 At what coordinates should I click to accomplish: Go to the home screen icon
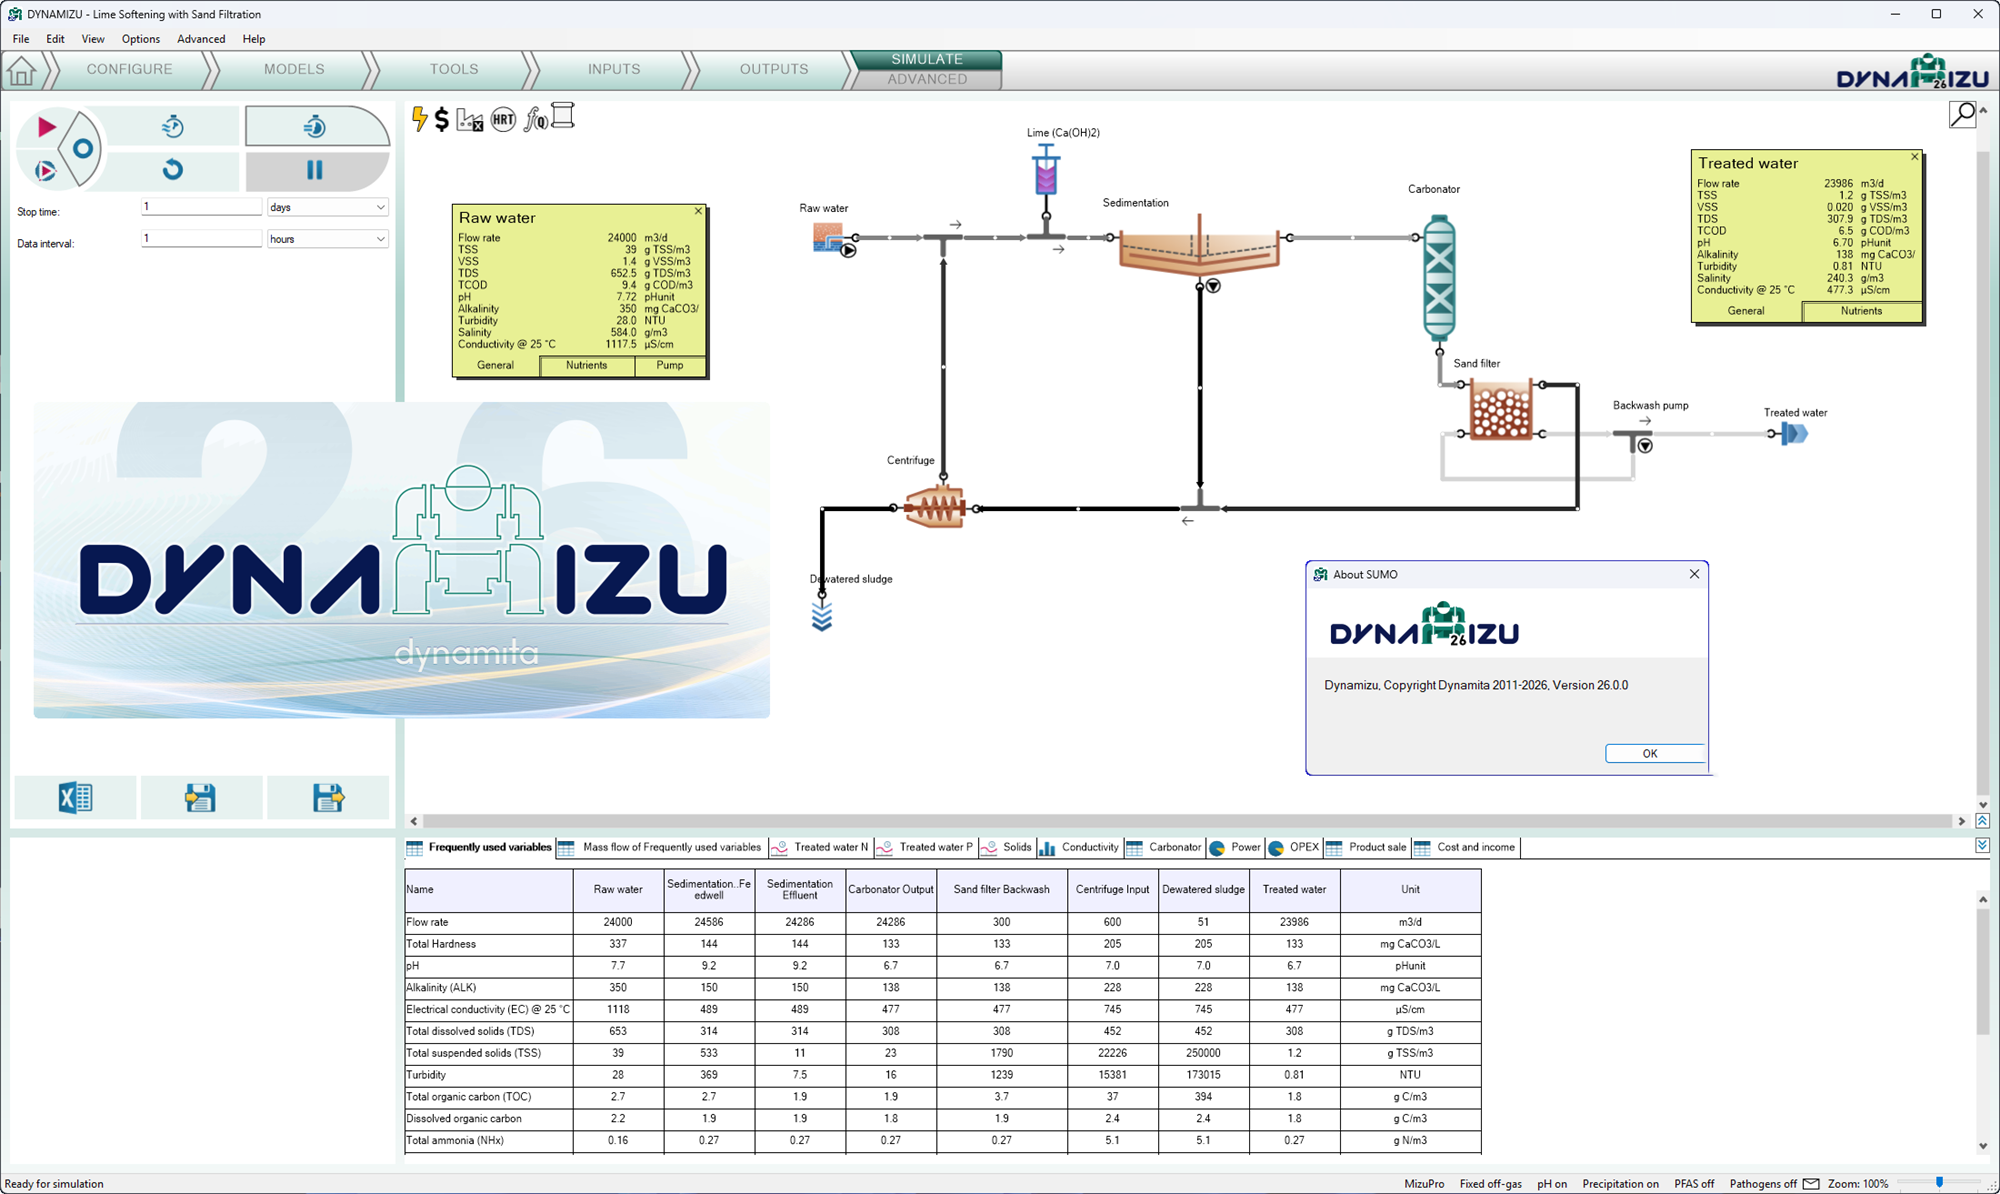[x=21, y=71]
